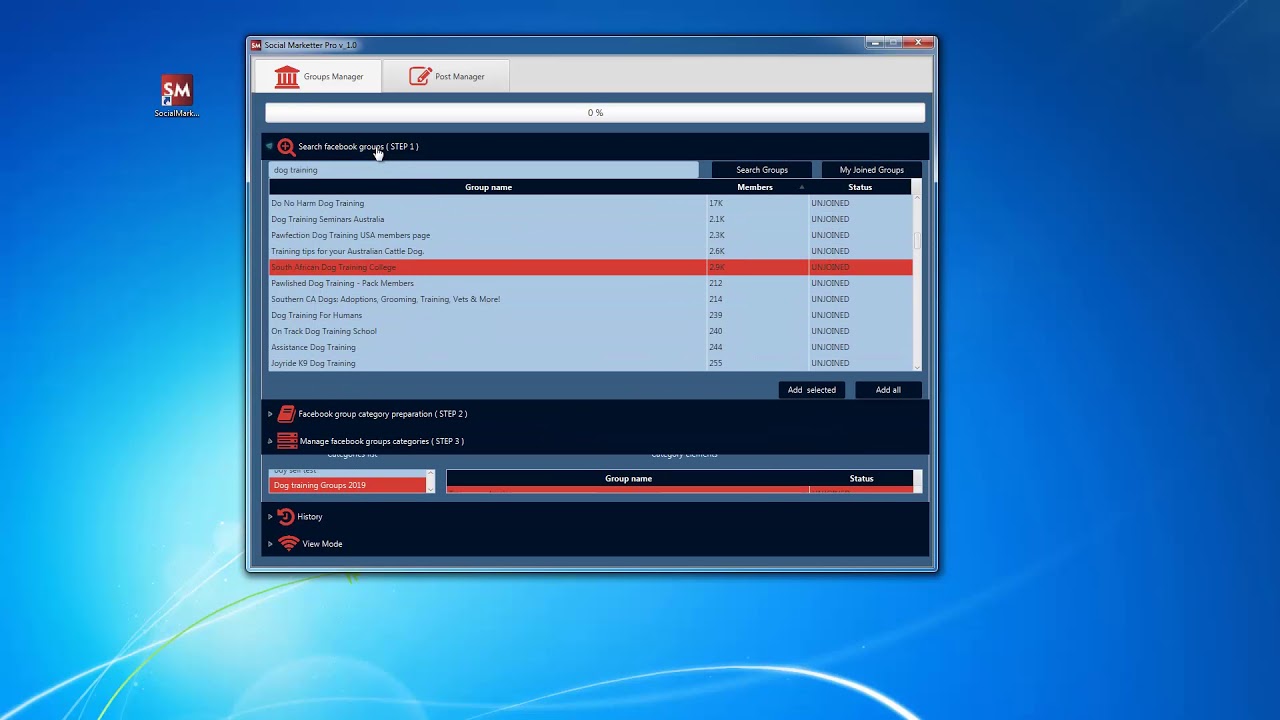This screenshot has height=720, width=1280.
Task: Select the Southern CA Dogs group row
Action: pyautogui.click(x=591, y=299)
